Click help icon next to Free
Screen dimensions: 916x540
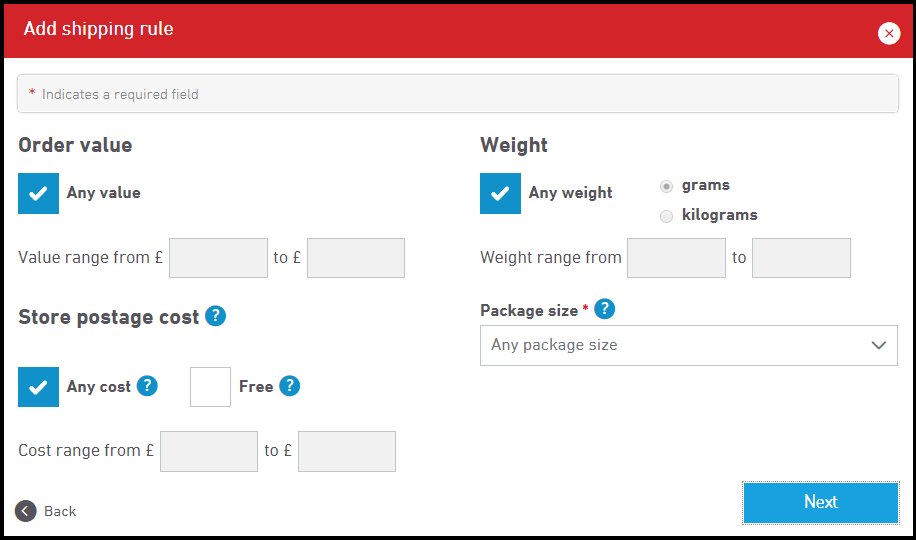(290, 386)
